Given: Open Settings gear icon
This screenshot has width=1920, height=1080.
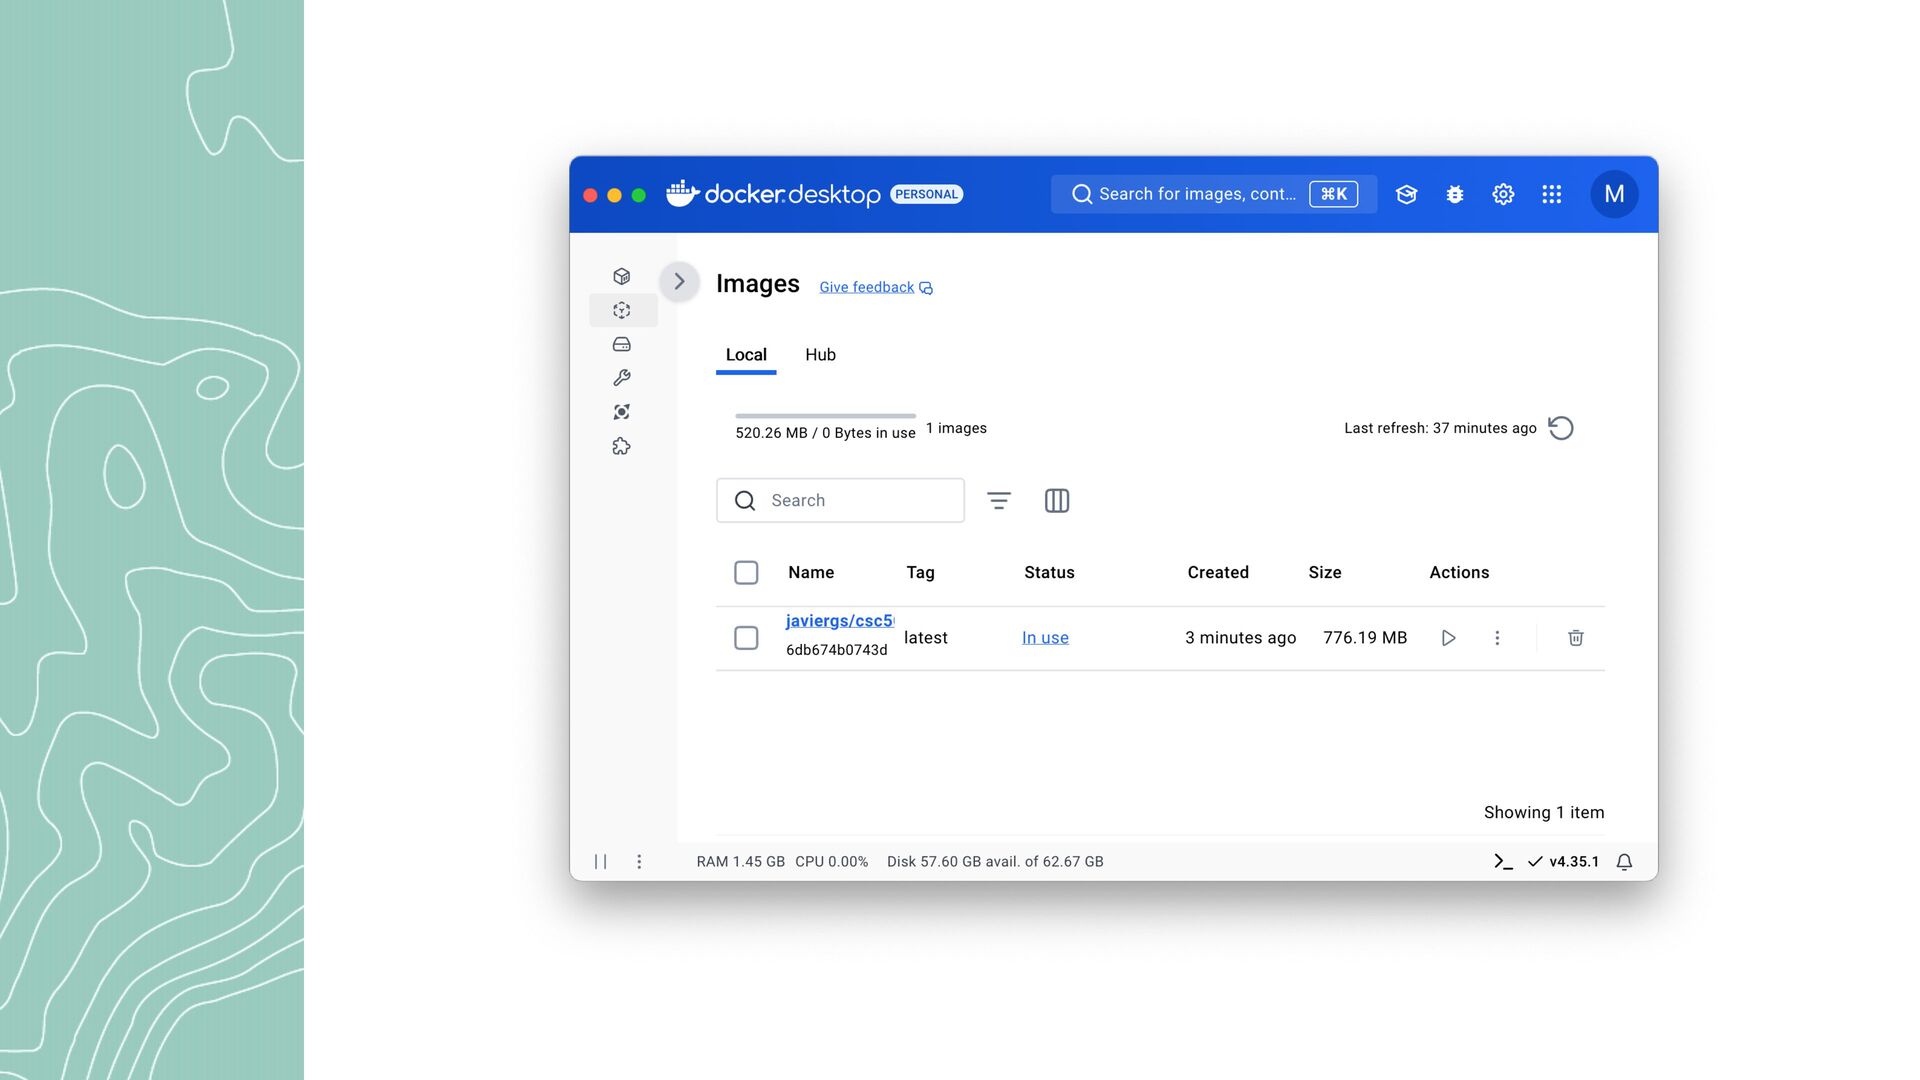Looking at the screenshot, I should pos(1503,194).
